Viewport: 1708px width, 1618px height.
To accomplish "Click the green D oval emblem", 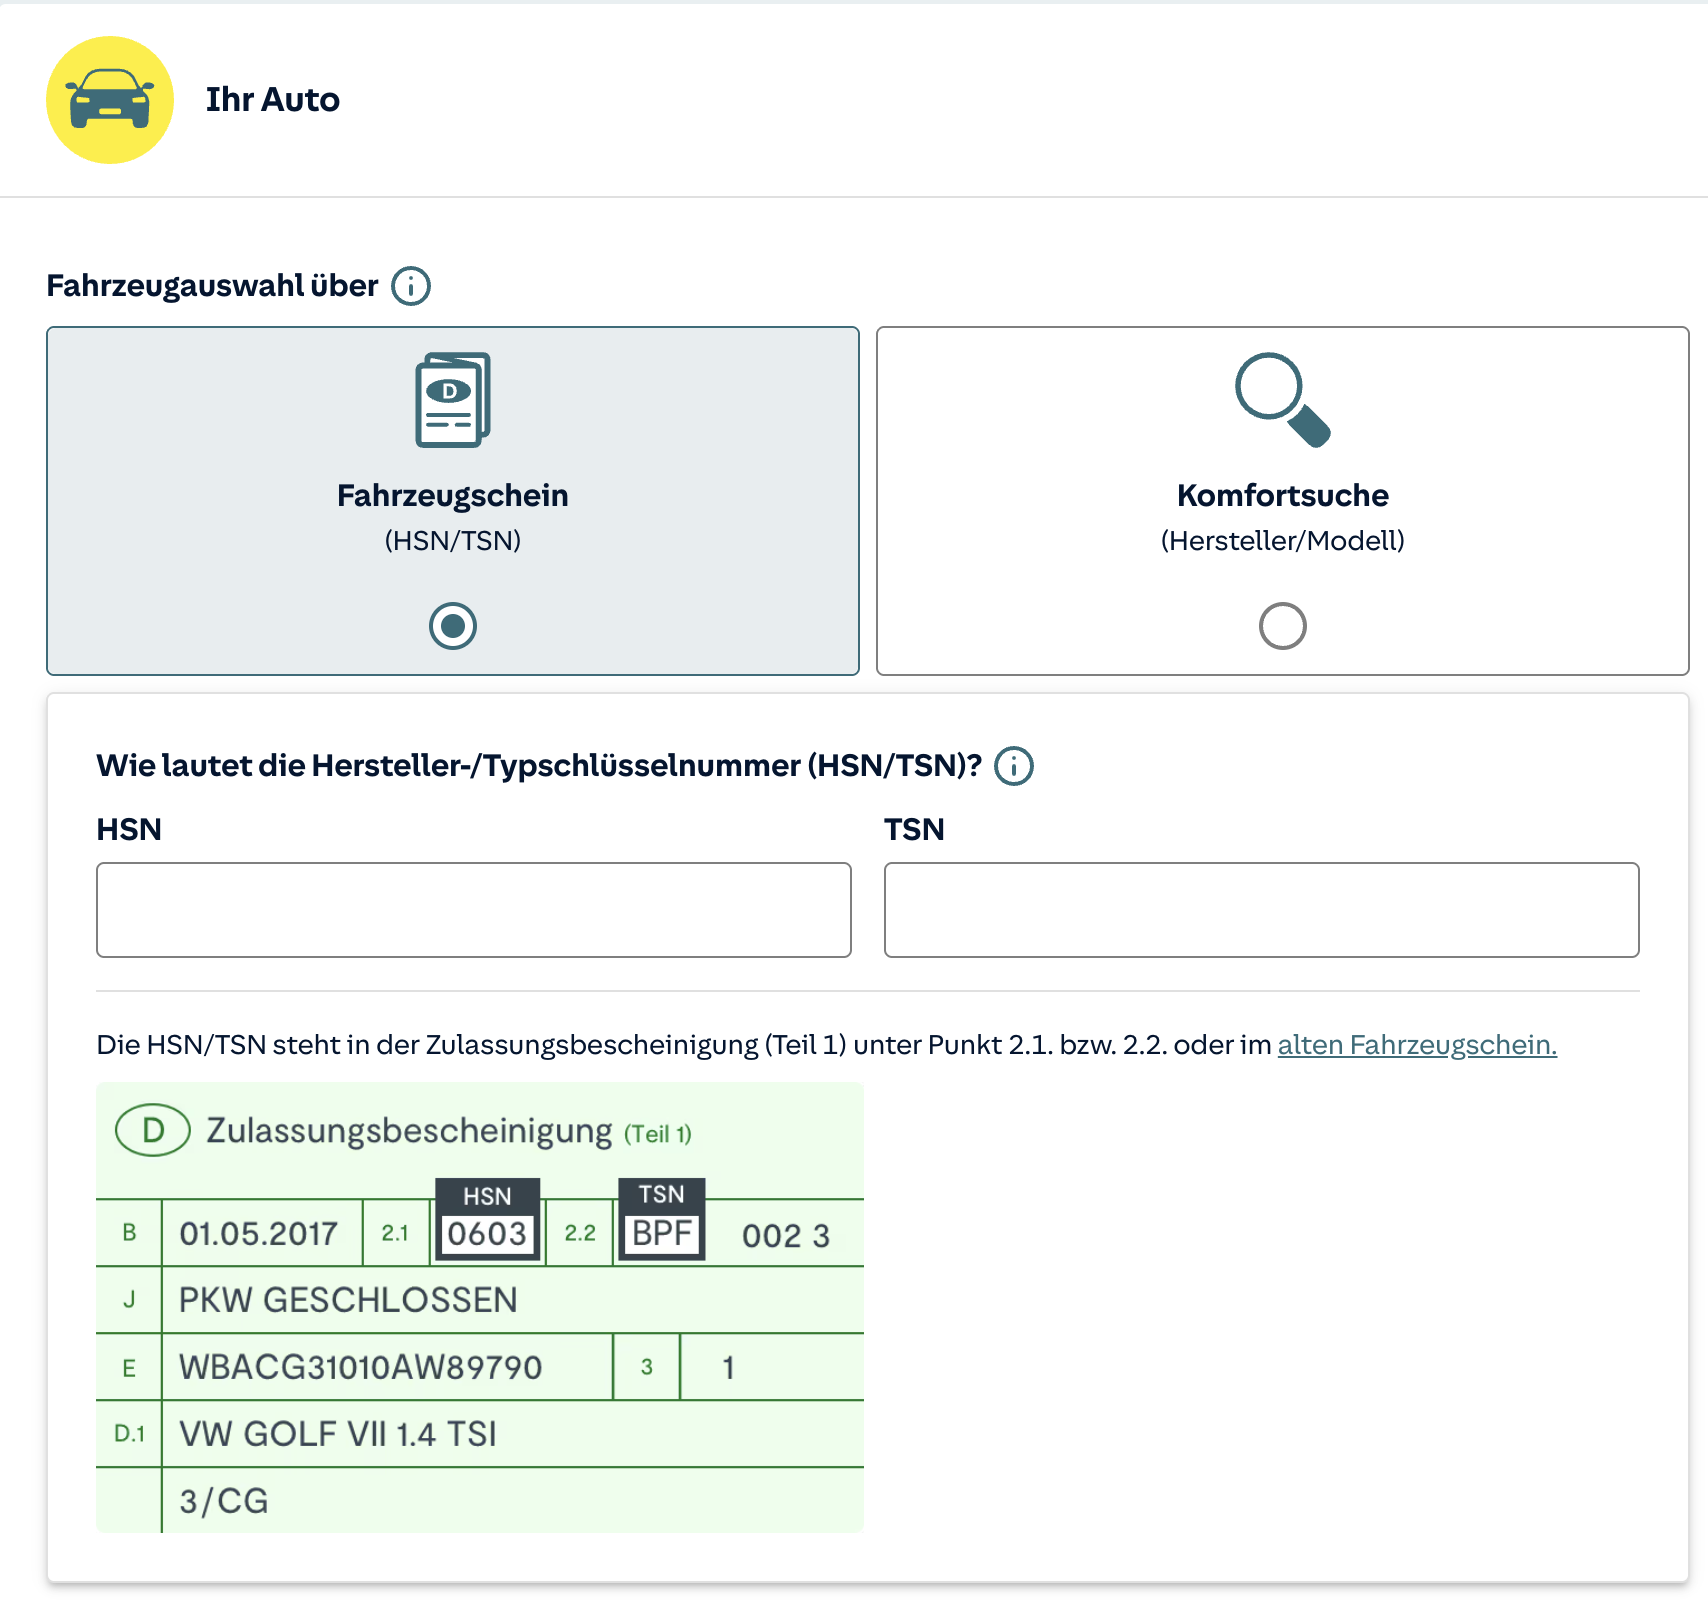I will [153, 1131].
